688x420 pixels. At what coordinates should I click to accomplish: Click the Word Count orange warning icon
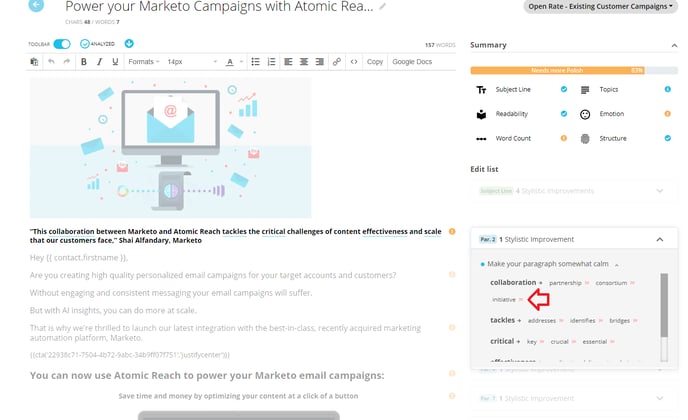click(564, 138)
